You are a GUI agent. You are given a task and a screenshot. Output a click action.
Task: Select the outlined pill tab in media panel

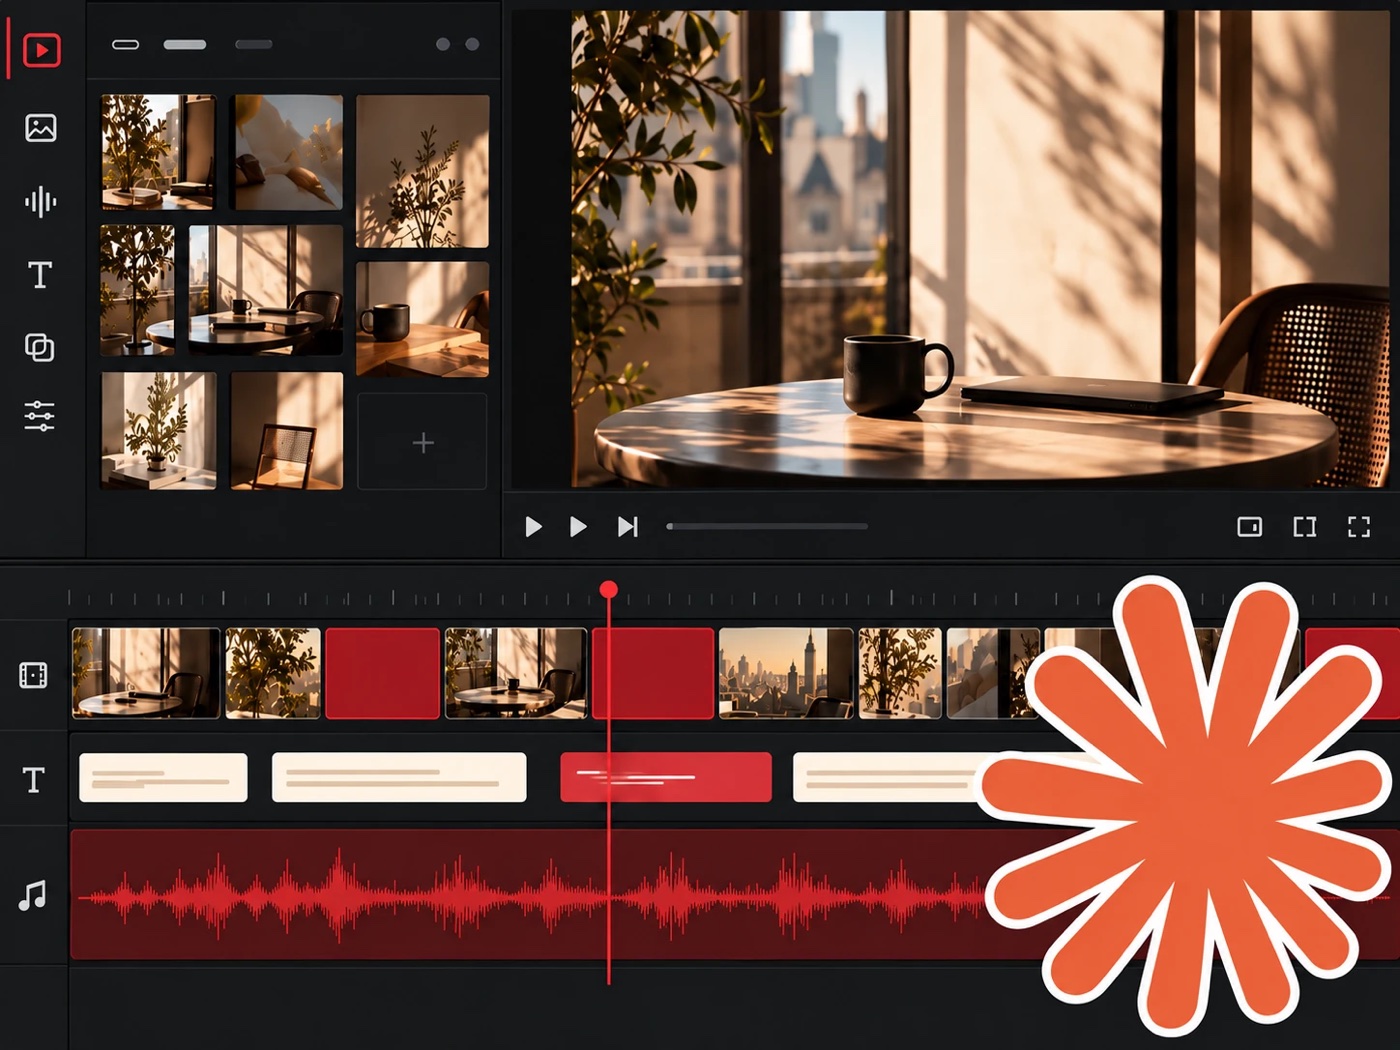125,44
